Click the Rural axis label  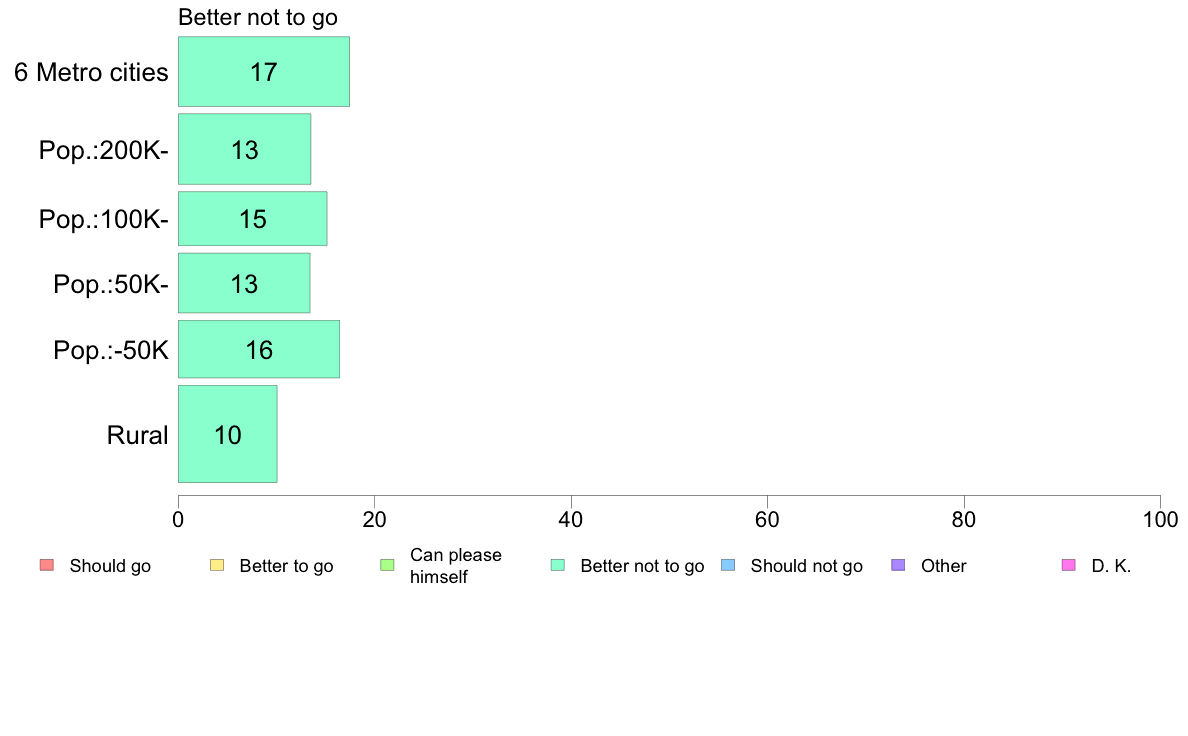point(137,435)
